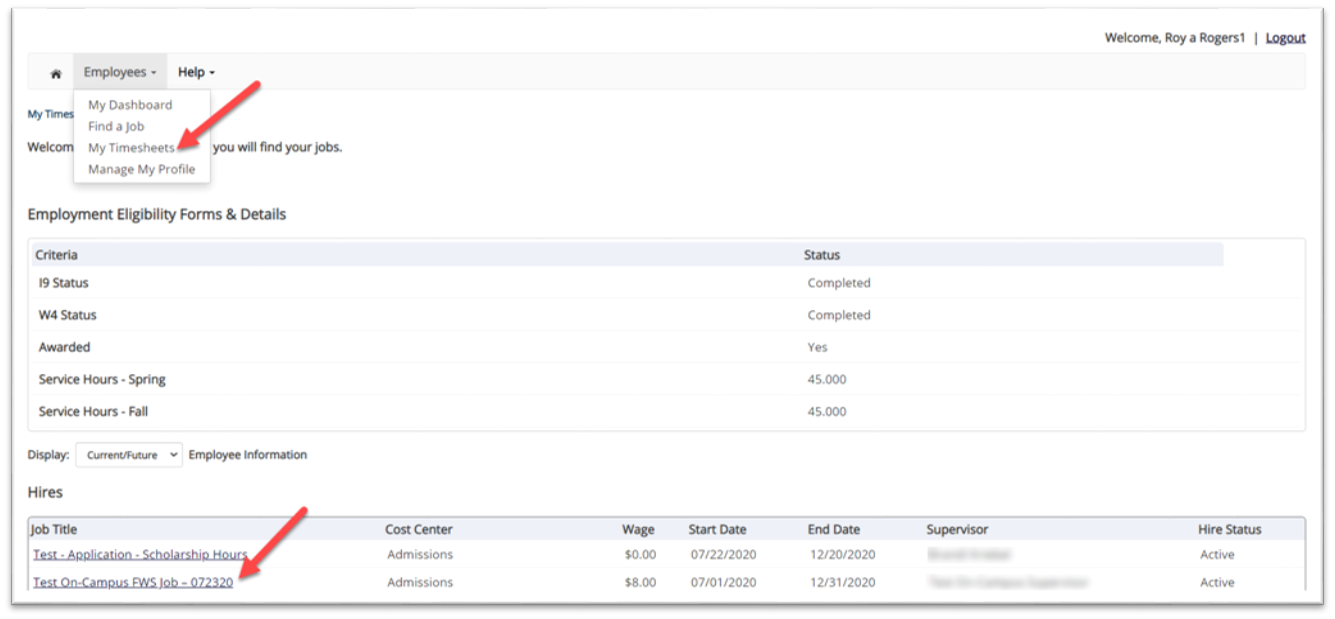The width and height of the screenshot is (1335, 619).
Task: Expand the Help menu
Action: click(196, 72)
